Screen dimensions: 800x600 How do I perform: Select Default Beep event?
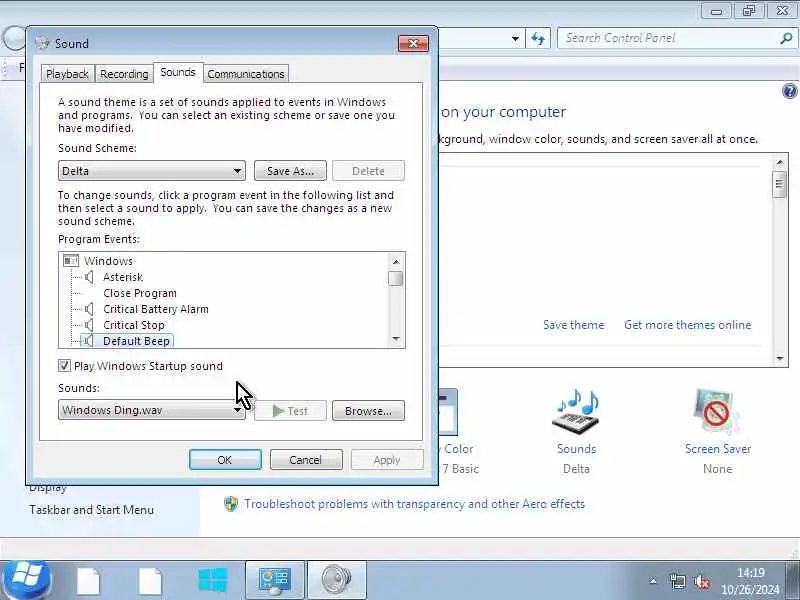point(136,341)
